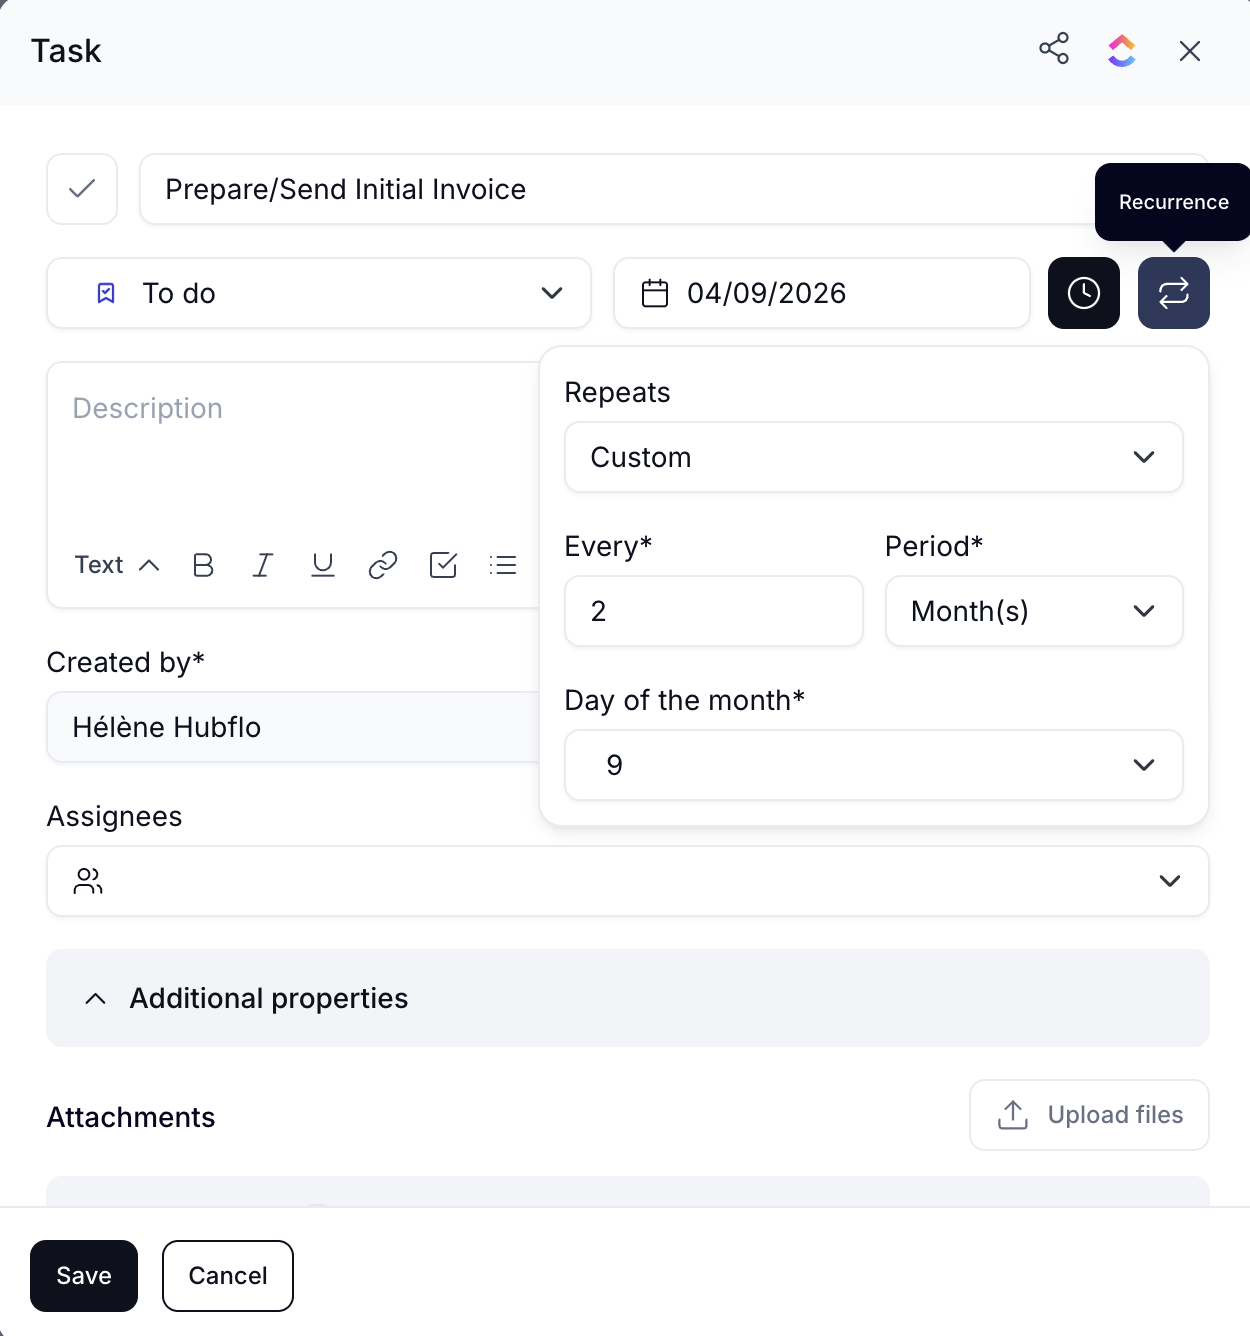
Task: Open the Text style menu
Action: (x=117, y=565)
